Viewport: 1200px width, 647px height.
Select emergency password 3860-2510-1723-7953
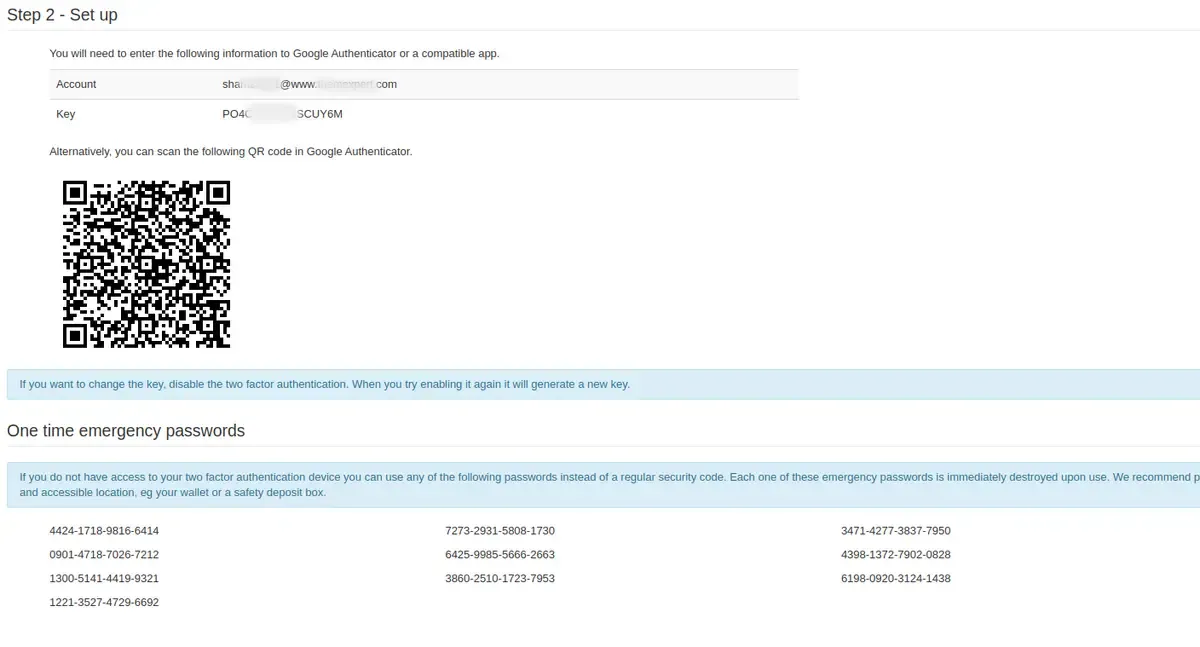click(500, 579)
